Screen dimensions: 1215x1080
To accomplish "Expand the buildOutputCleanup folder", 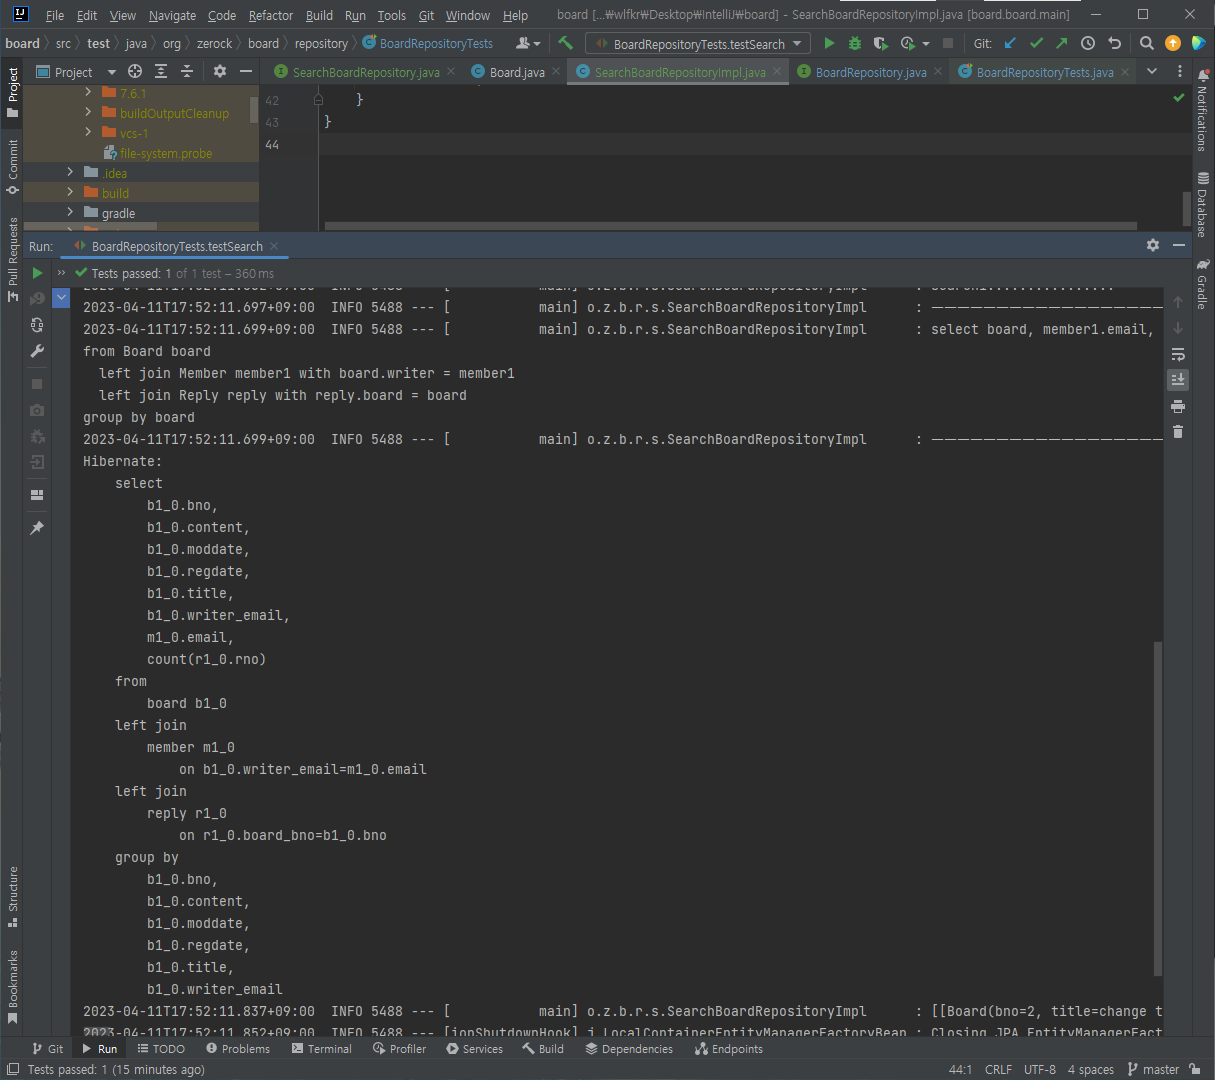I will pos(88,112).
